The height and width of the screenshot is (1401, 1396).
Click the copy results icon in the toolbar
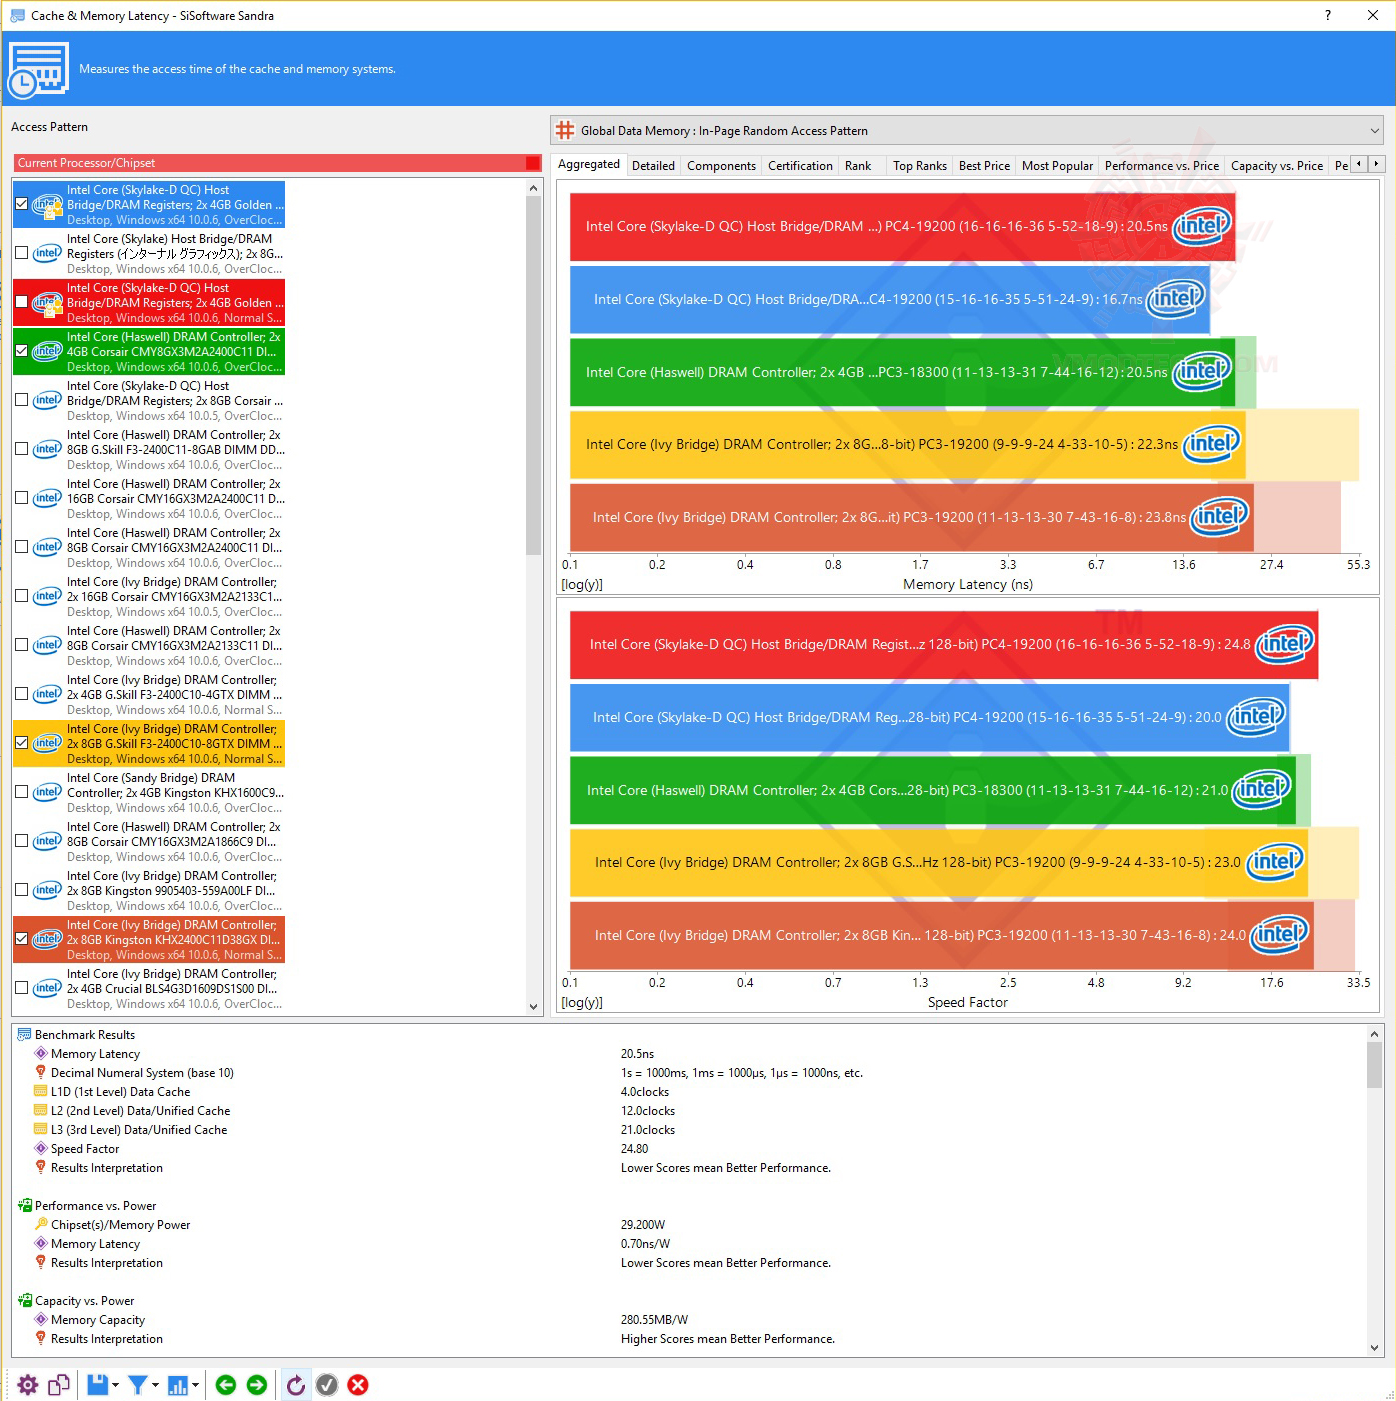point(59,1384)
